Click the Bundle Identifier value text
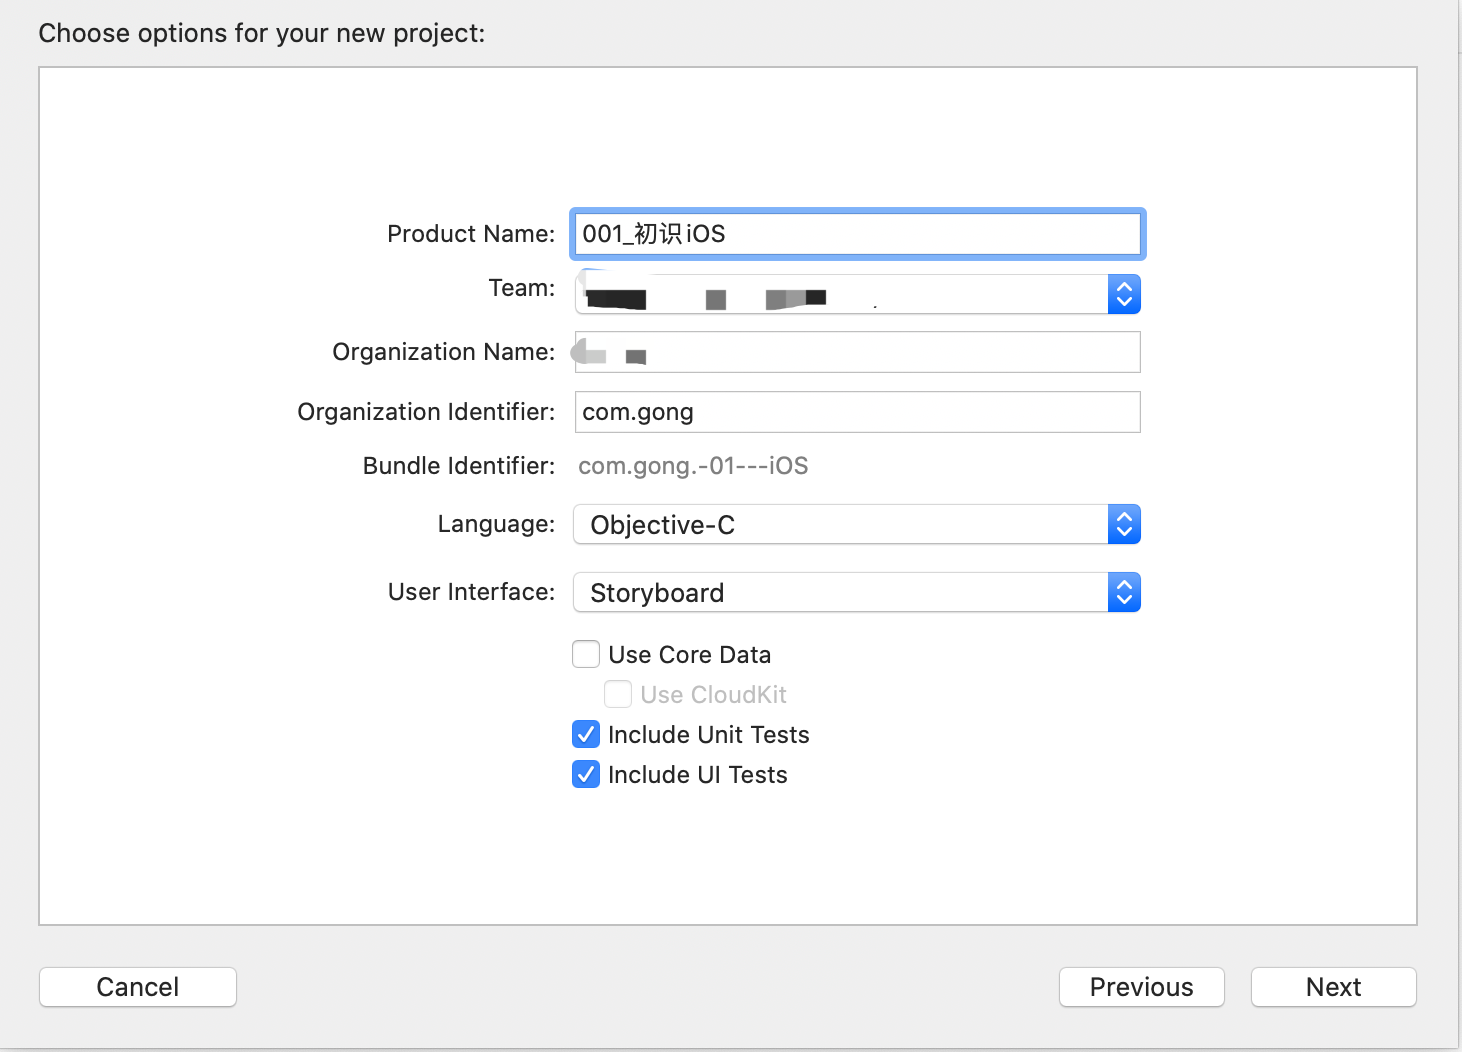 [x=693, y=466]
